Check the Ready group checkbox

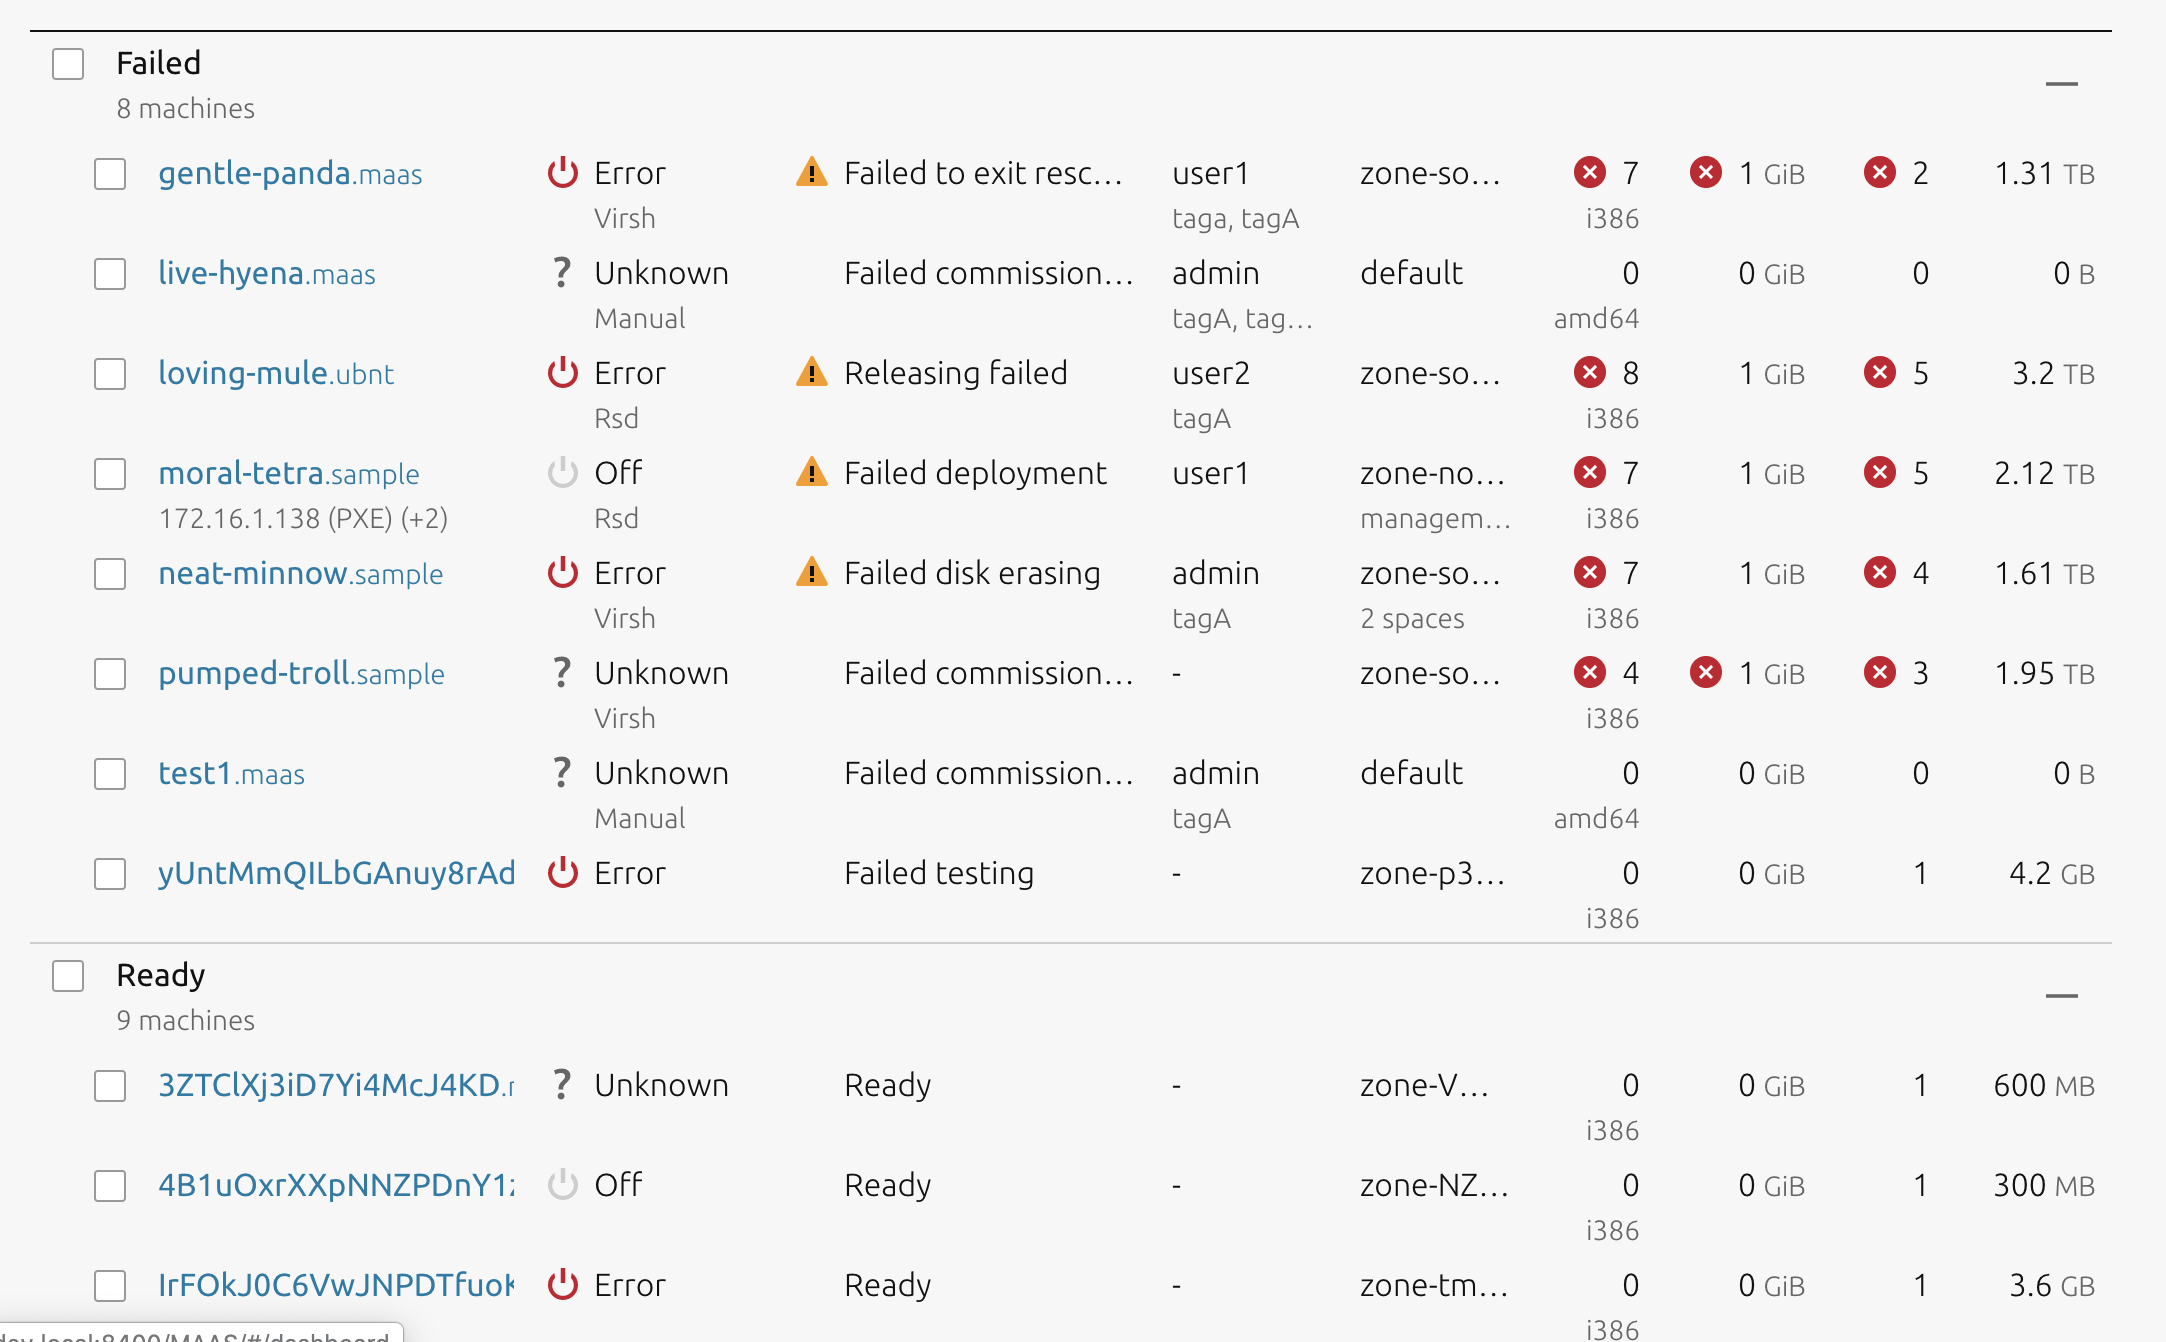67,976
